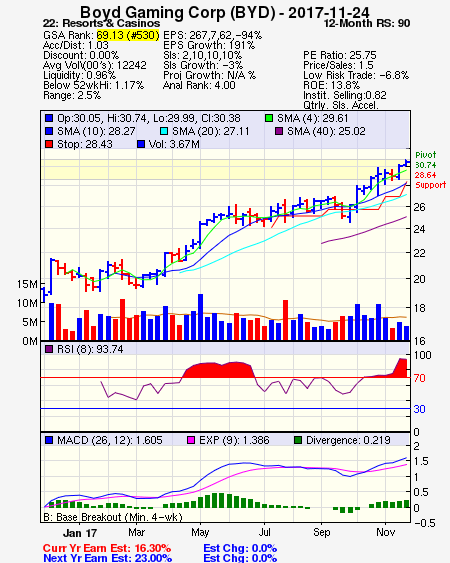Click the 'EXP (9): 1.386' legend text
Image resolution: width=450 pixels, height=563 pixels.
234,440
